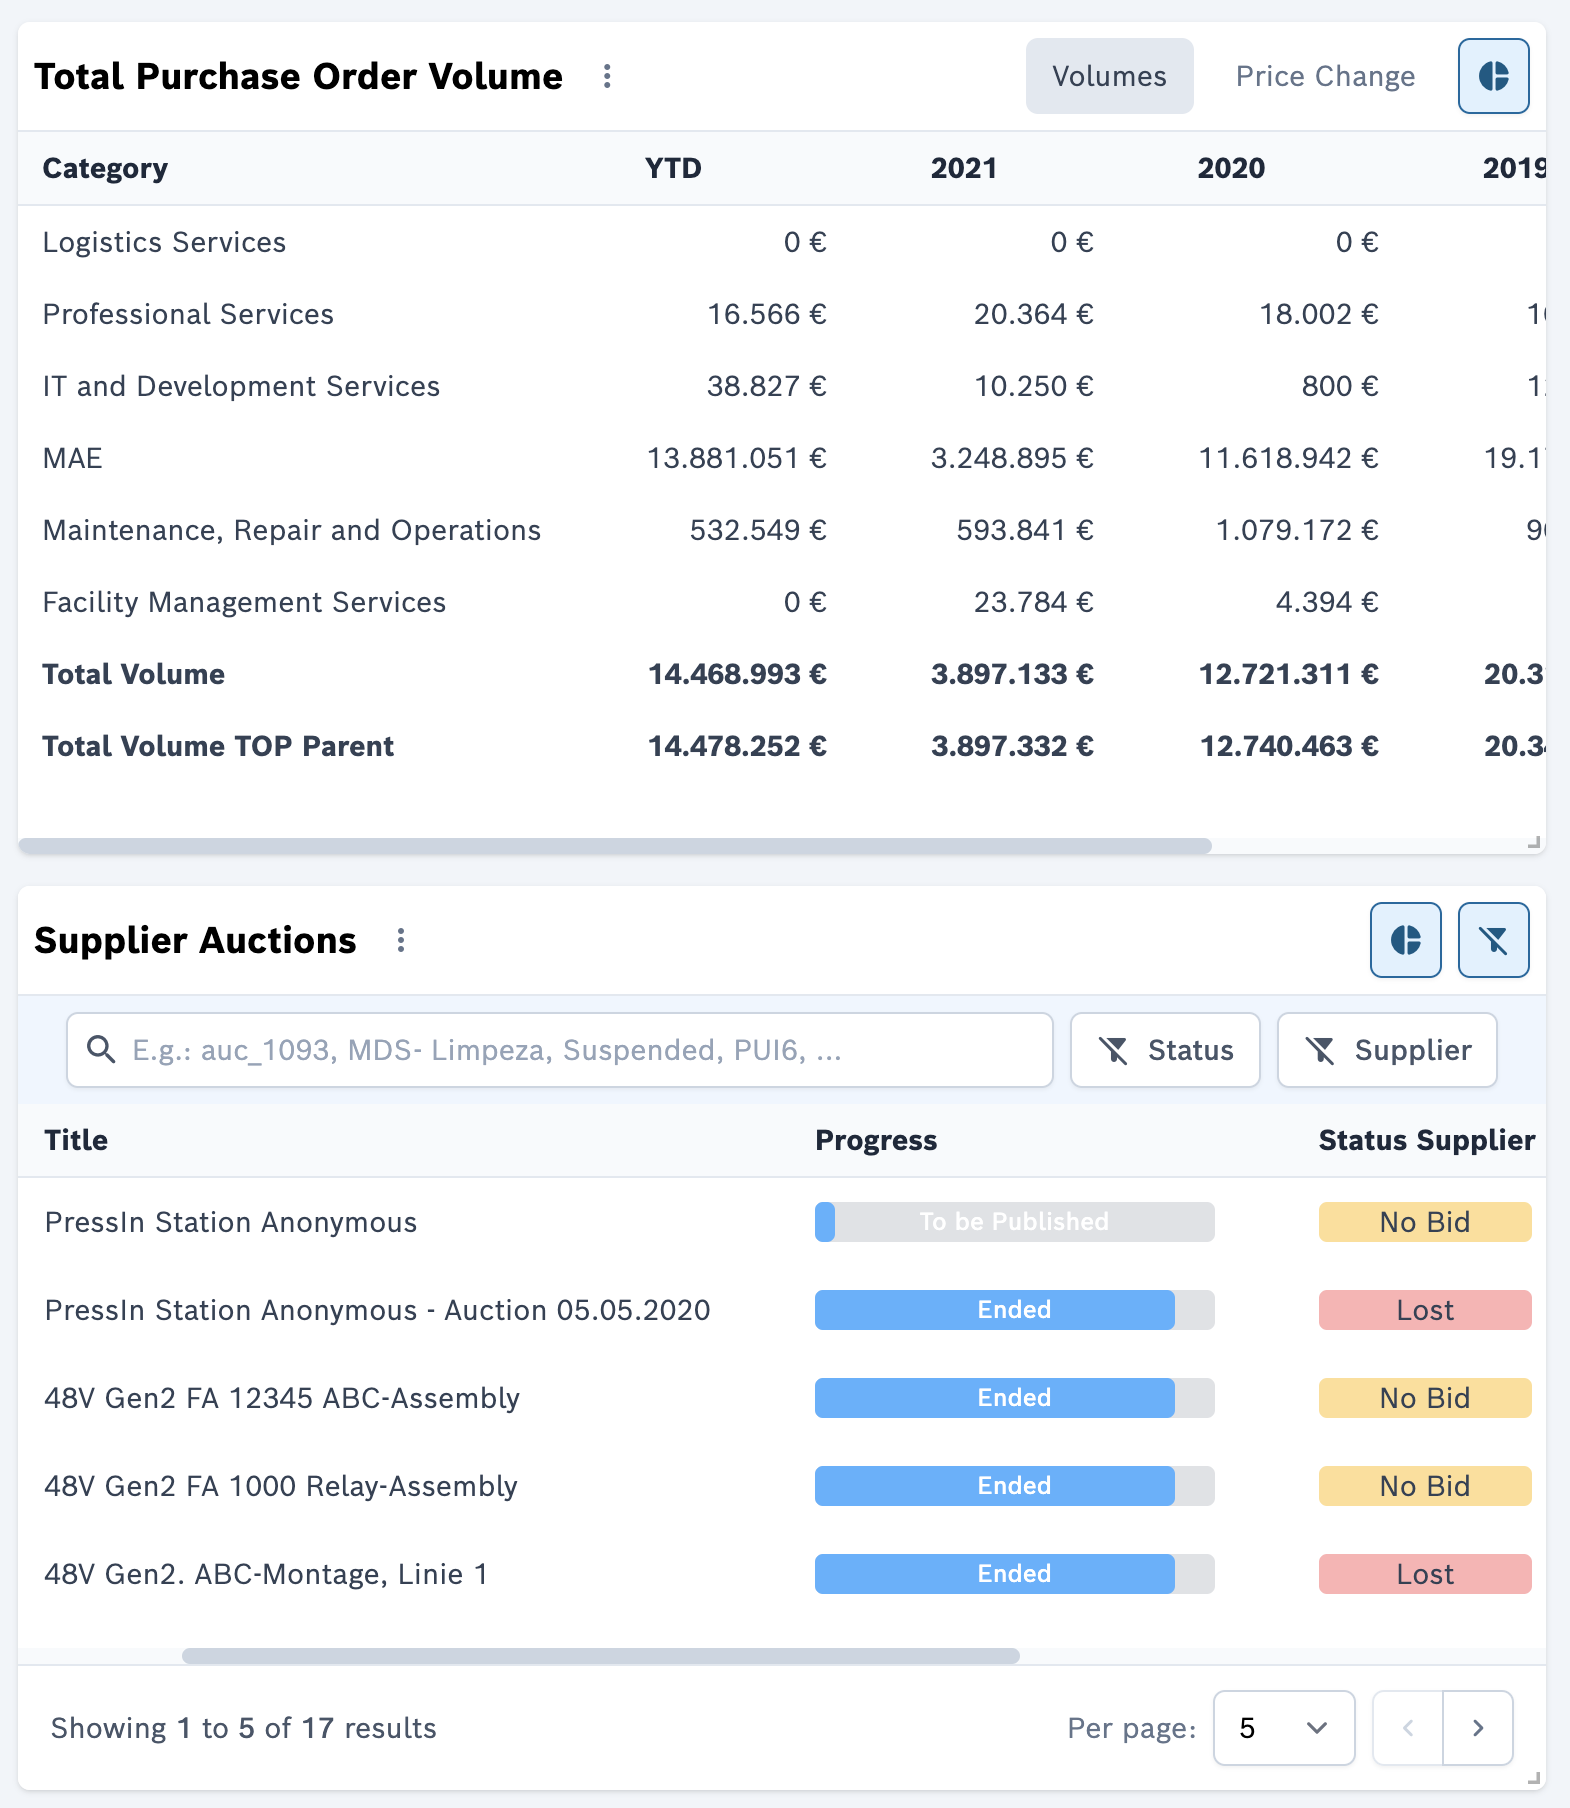Click Ended progress bar for ABC-Assembly
This screenshot has width=1570, height=1808.
1014,1398
